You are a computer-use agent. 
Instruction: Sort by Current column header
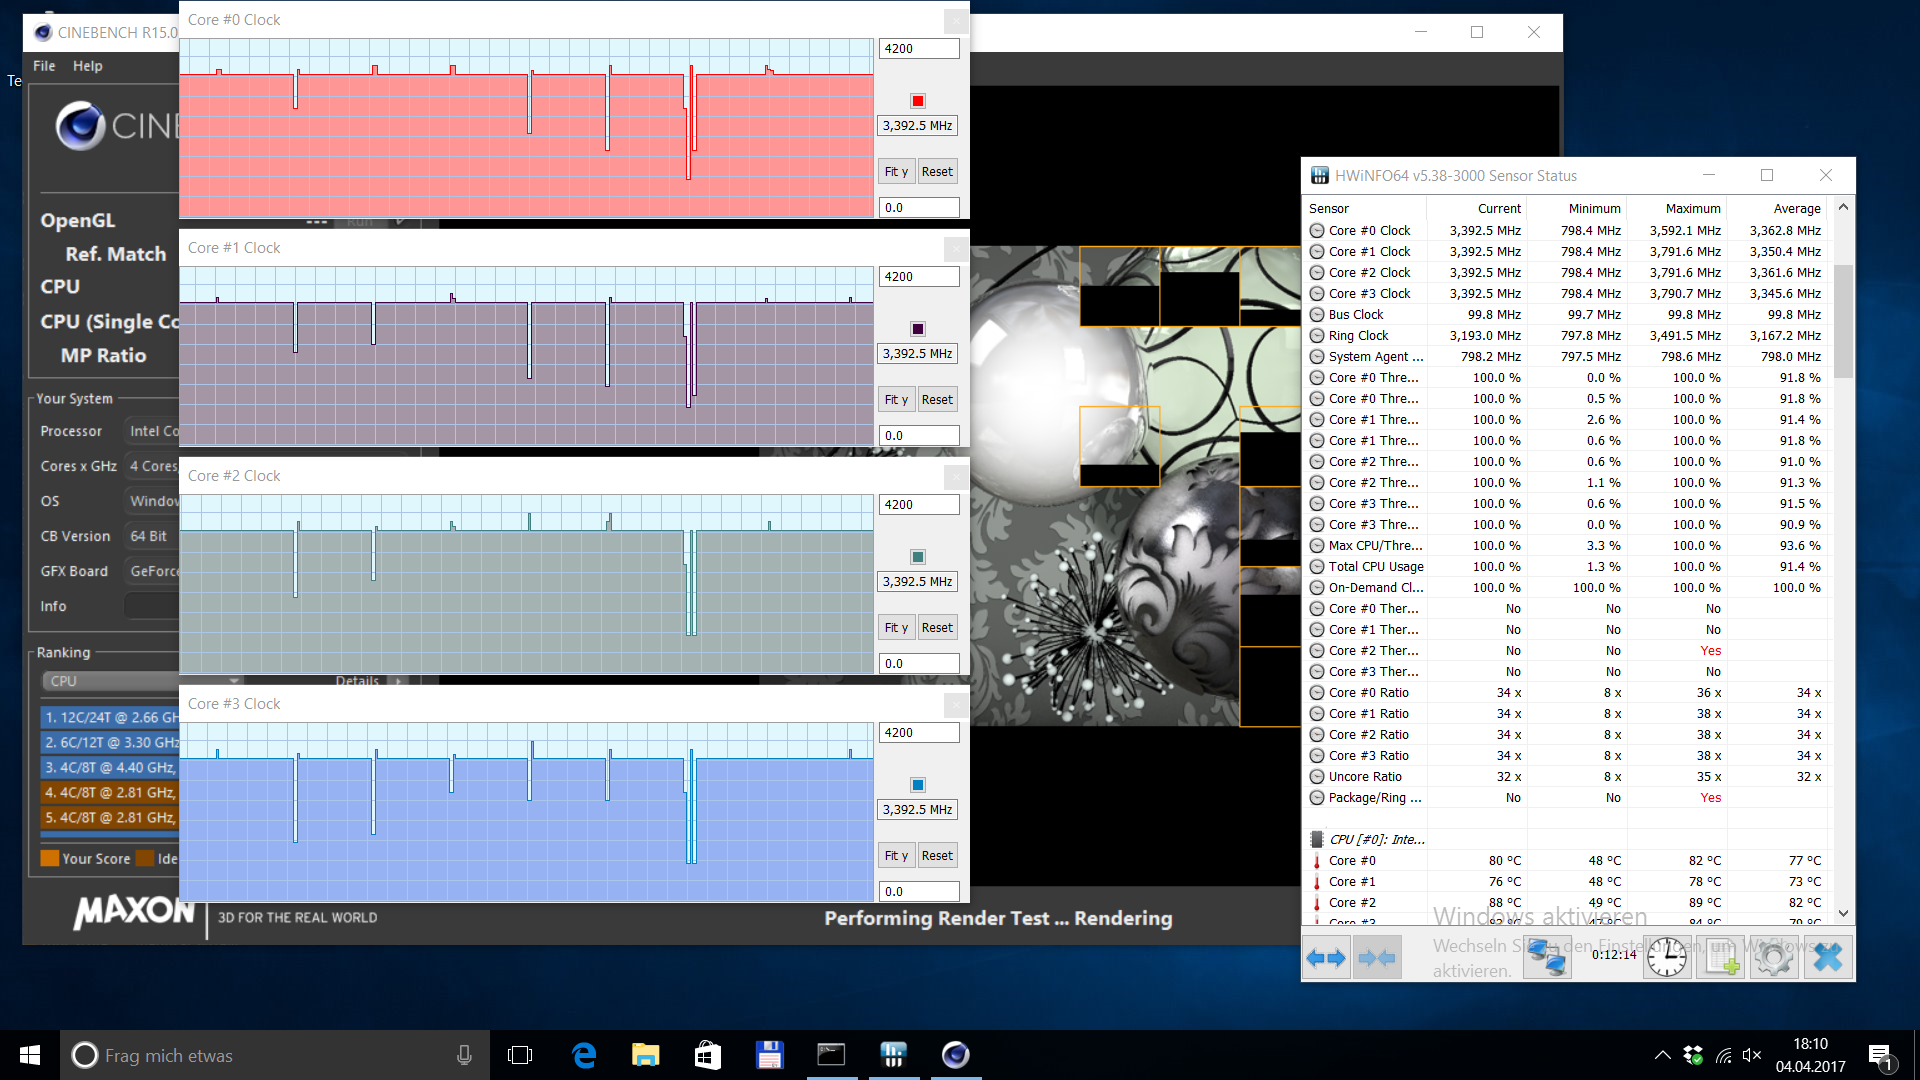1499,209
